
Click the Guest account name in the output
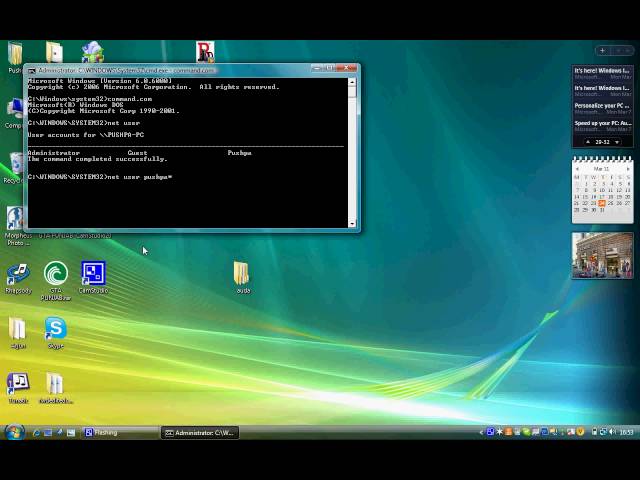(x=137, y=153)
